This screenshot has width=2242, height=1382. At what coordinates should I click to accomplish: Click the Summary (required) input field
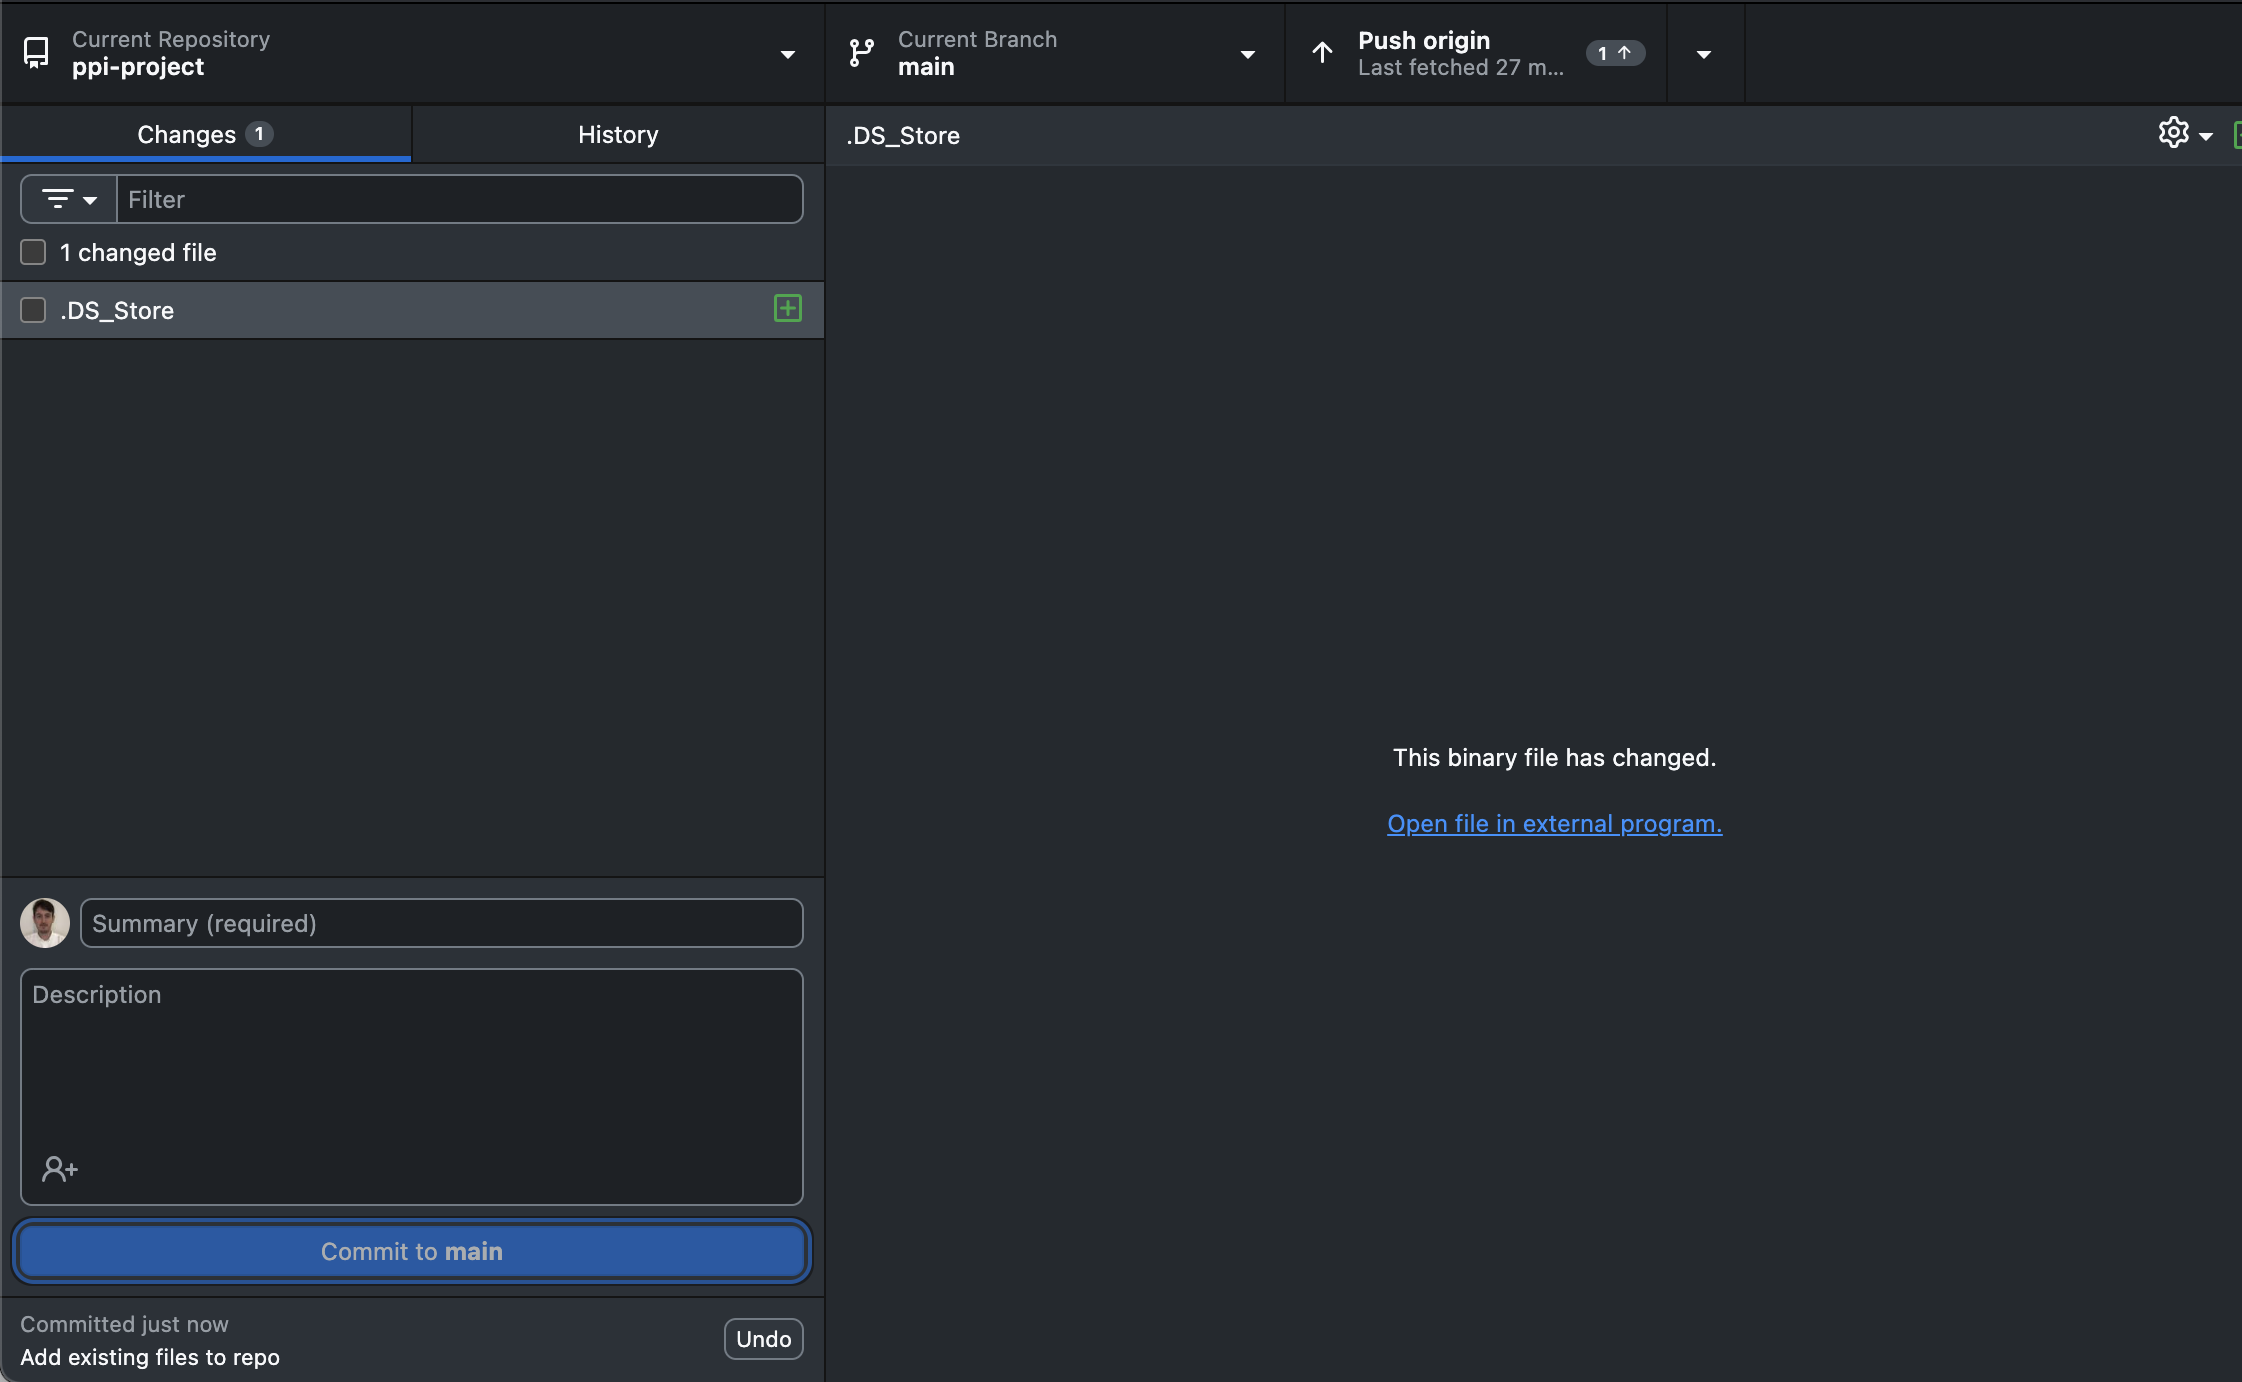coord(441,923)
